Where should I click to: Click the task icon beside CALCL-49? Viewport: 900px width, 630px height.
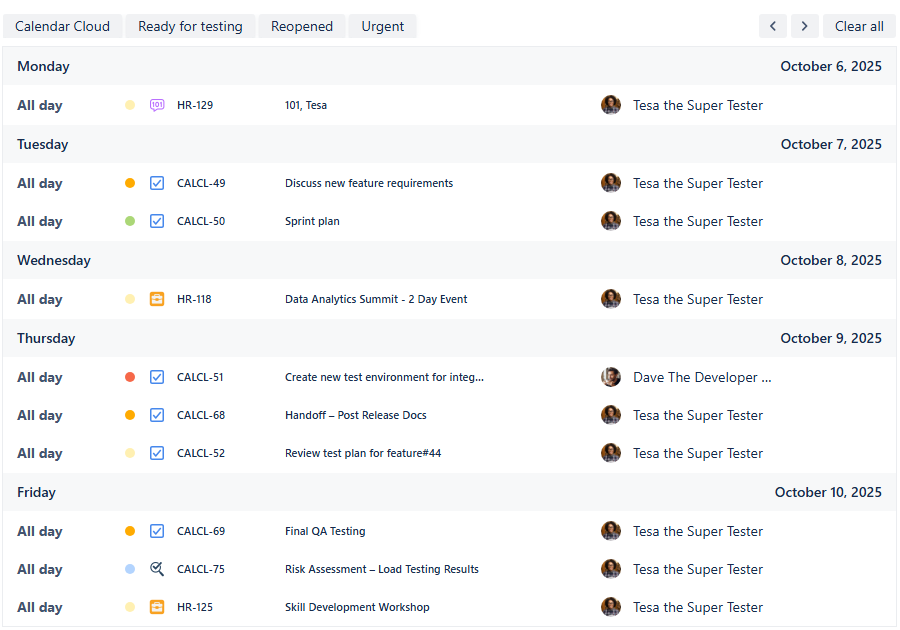point(157,183)
